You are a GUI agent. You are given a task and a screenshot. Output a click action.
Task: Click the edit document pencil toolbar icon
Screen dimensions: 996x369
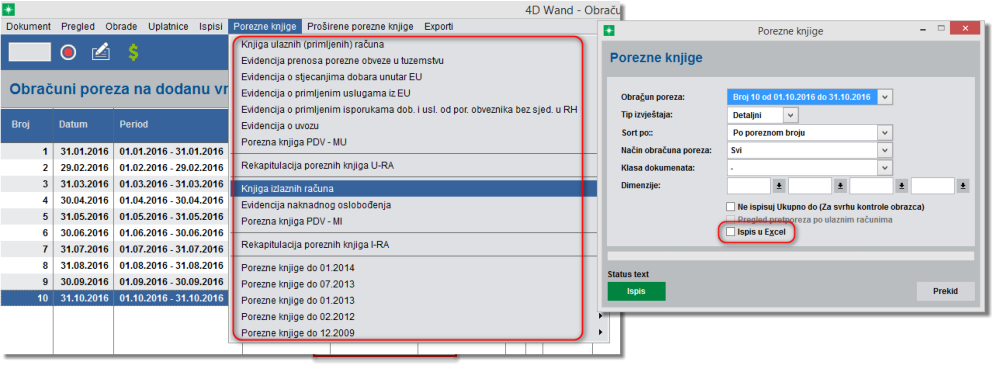100,53
